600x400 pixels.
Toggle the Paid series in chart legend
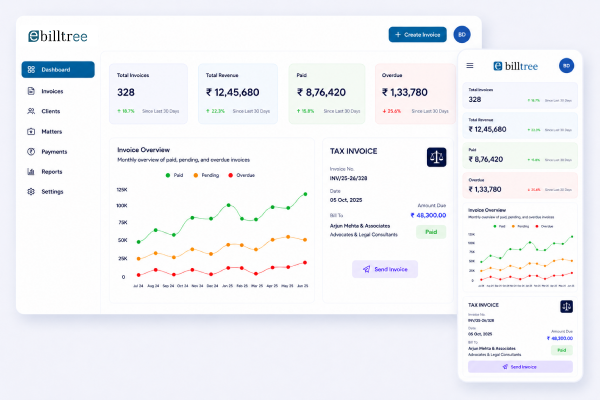click(174, 175)
